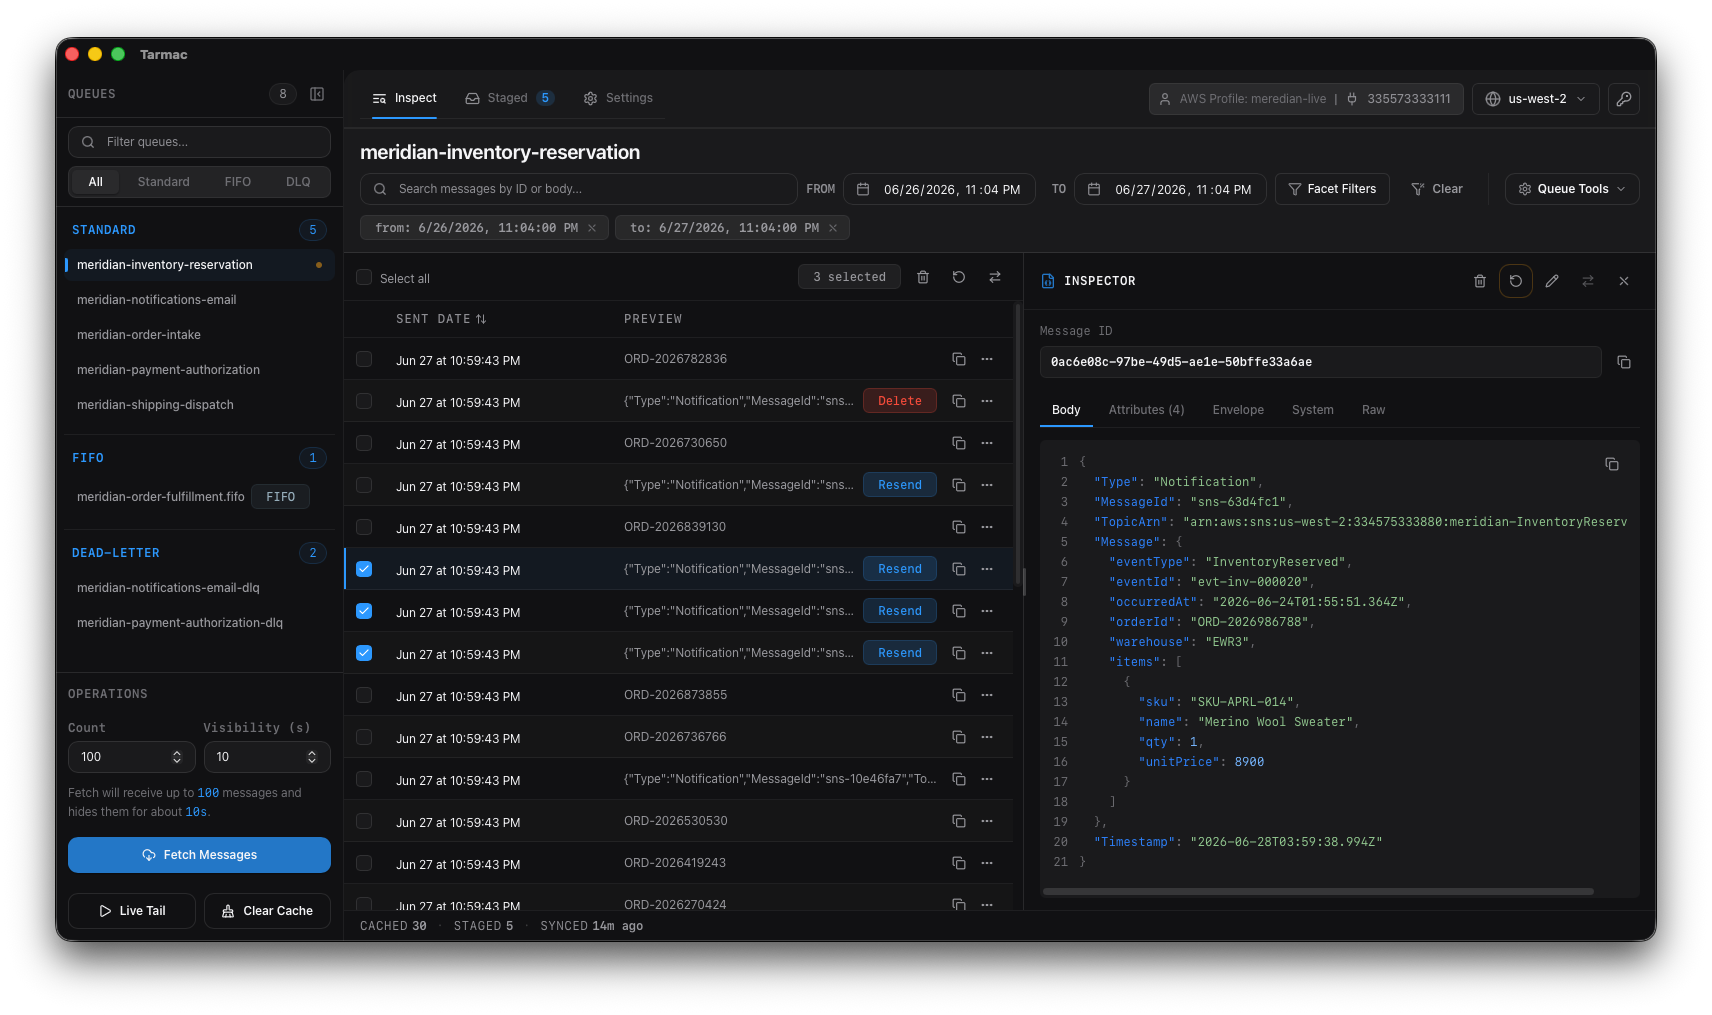
Task: Open the TO date field 06/27/2026
Action: pos(1170,189)
